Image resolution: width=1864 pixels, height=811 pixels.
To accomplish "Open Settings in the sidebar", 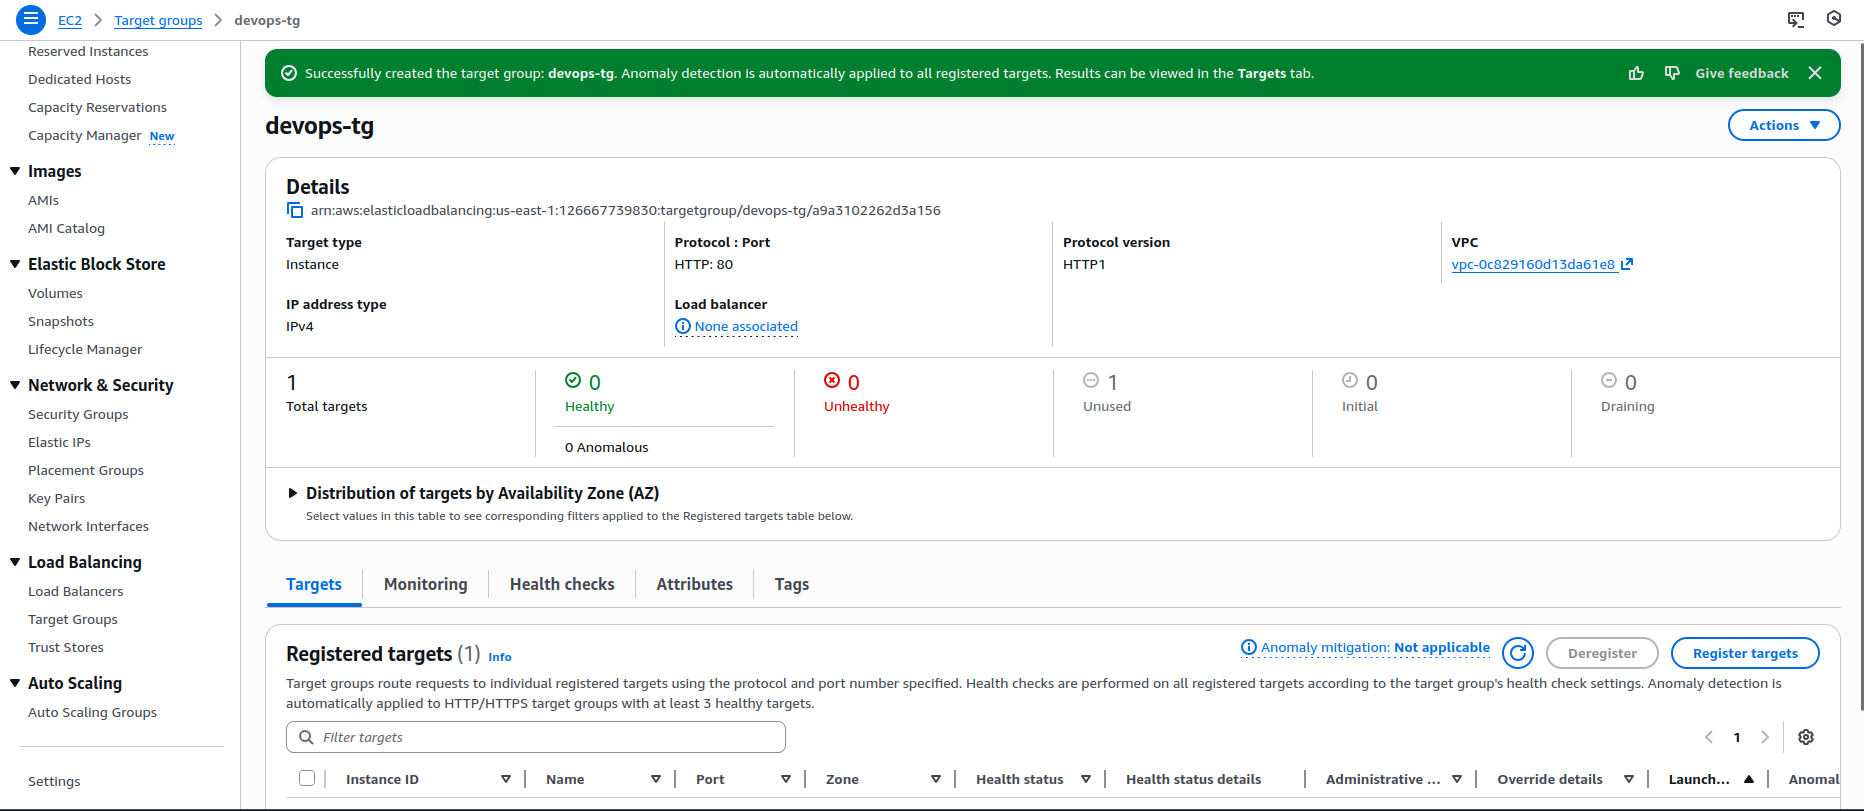I will (x=54, y=781).
